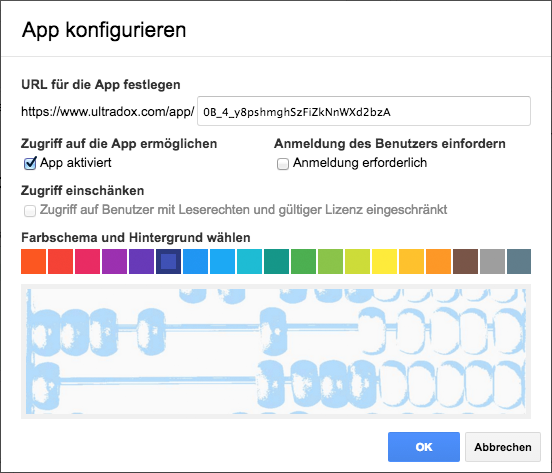Viewport: 552px width, 473px height.
Task: Confirm with the OK button
Action: click(x=424, y=447)
